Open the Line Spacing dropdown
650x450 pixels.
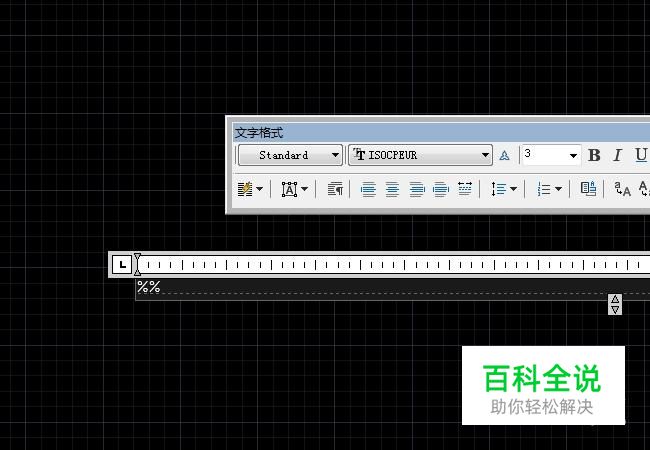pyautogui.click(x=504, y=189)
